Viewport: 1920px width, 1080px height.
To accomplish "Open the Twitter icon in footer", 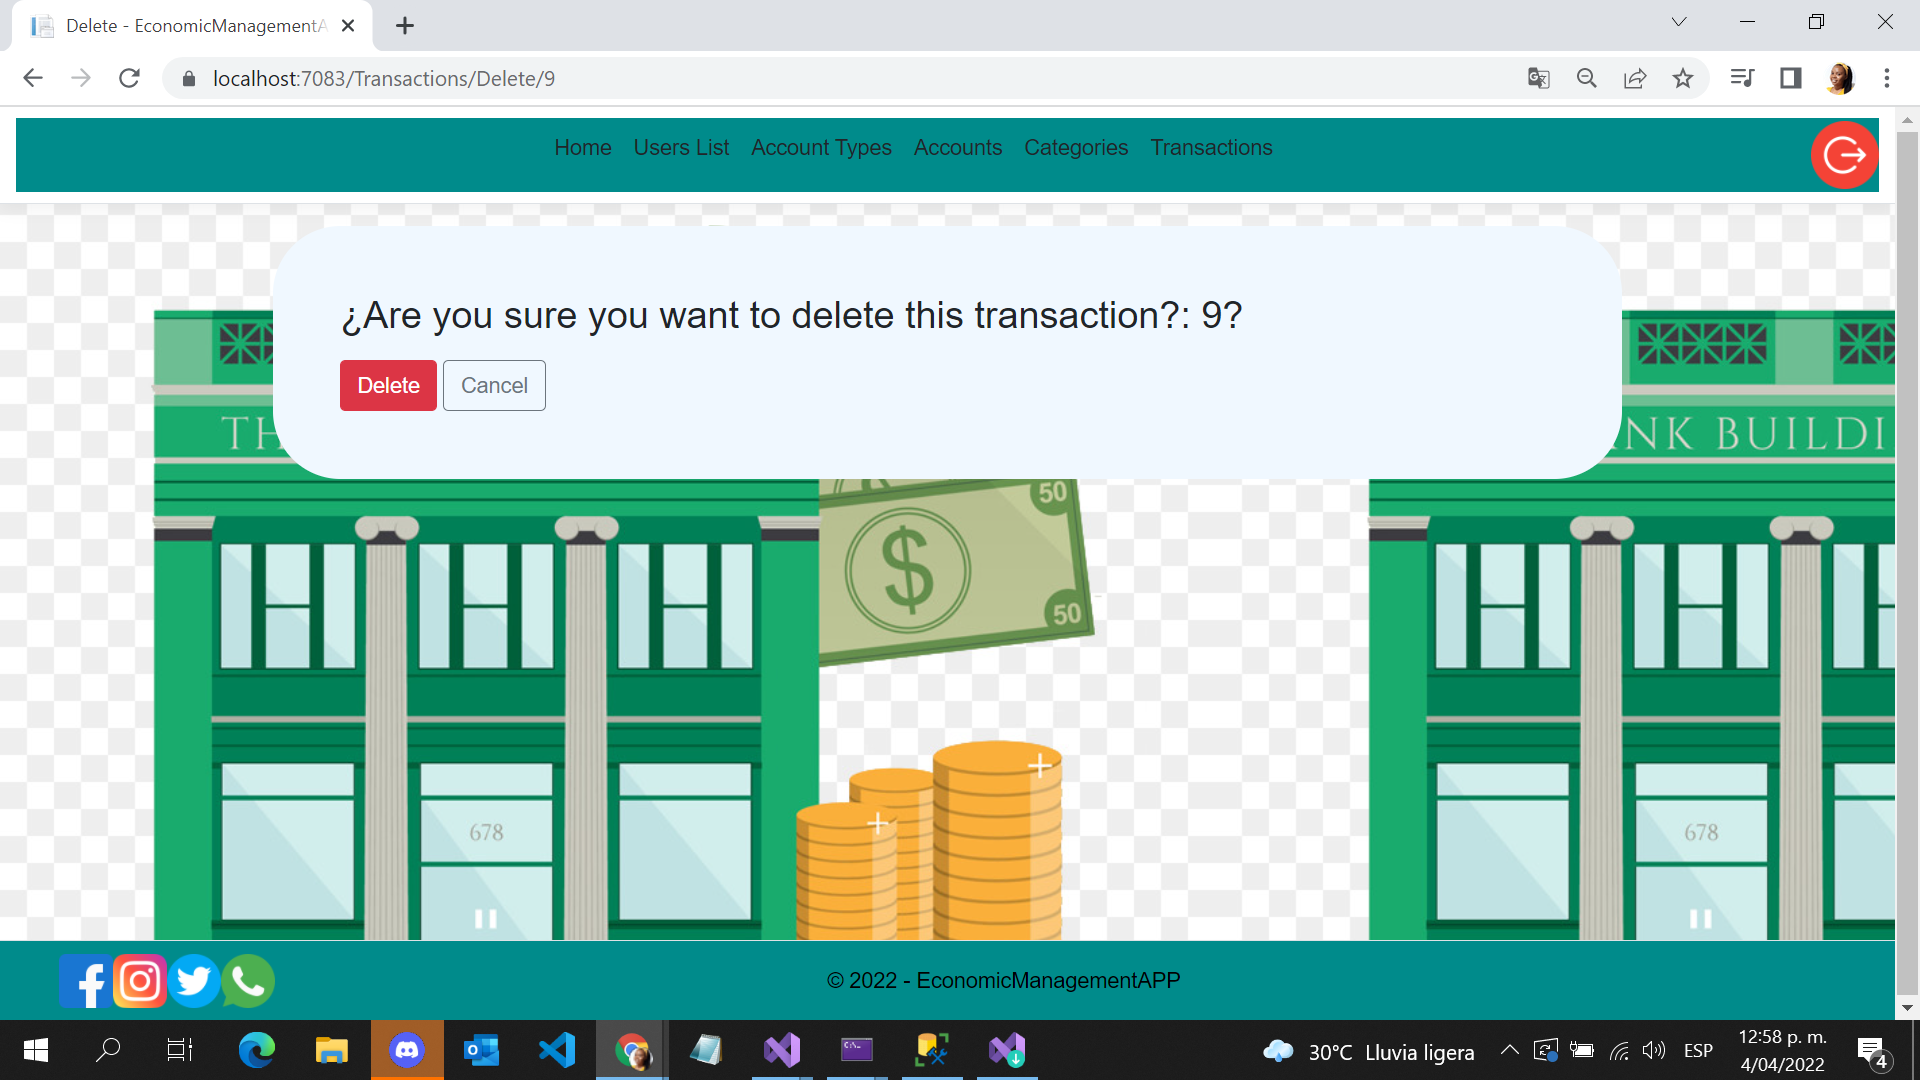I will 194,981.
